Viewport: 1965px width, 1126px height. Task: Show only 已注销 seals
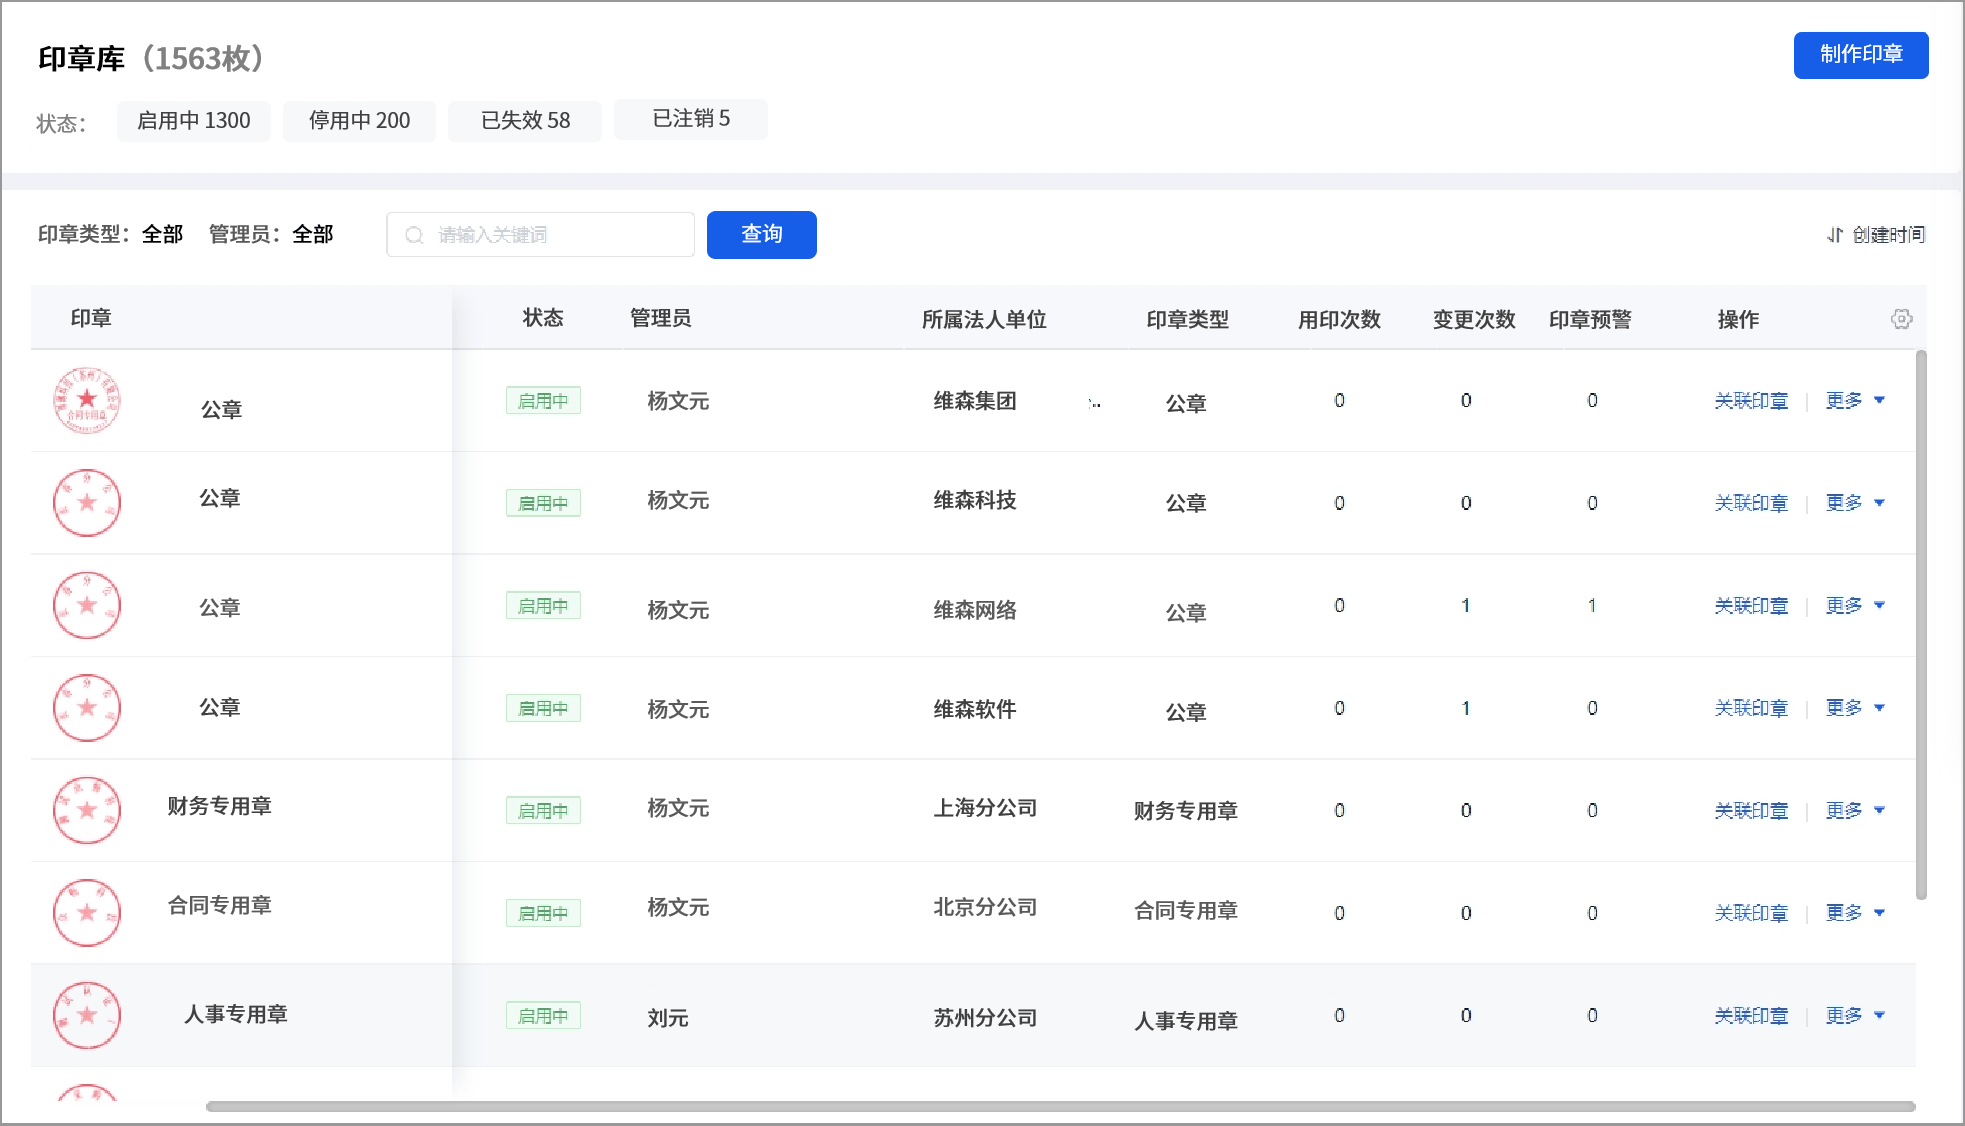tap(690, 119)
